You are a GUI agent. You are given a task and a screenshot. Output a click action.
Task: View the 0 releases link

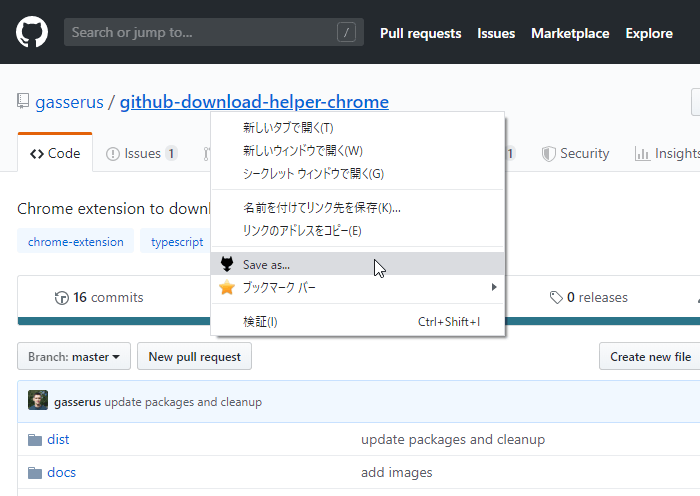[x=588, y=297]
